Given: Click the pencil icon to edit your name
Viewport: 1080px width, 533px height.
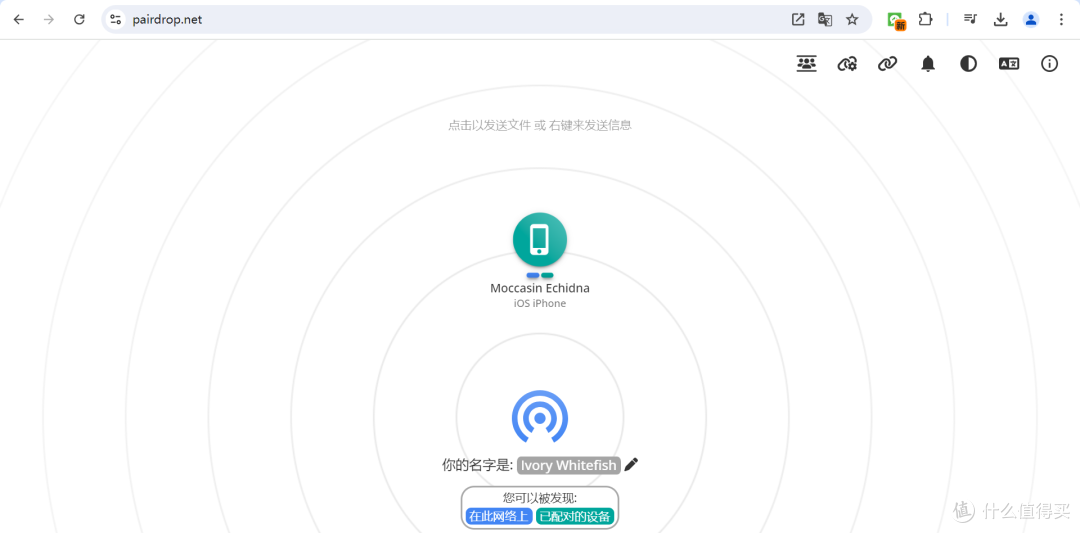Looking at the screenshot, I should (x=632, y=464).
